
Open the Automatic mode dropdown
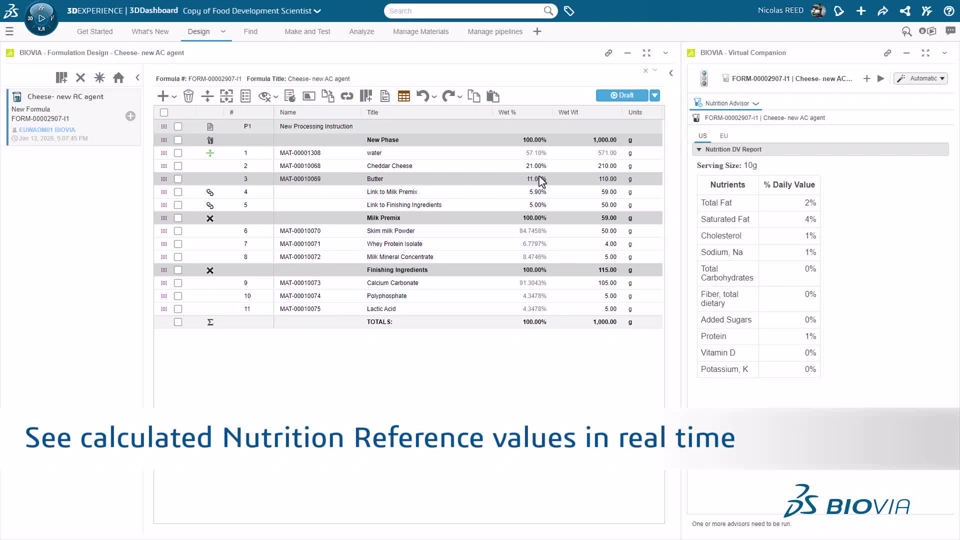[x=921, y=78]
